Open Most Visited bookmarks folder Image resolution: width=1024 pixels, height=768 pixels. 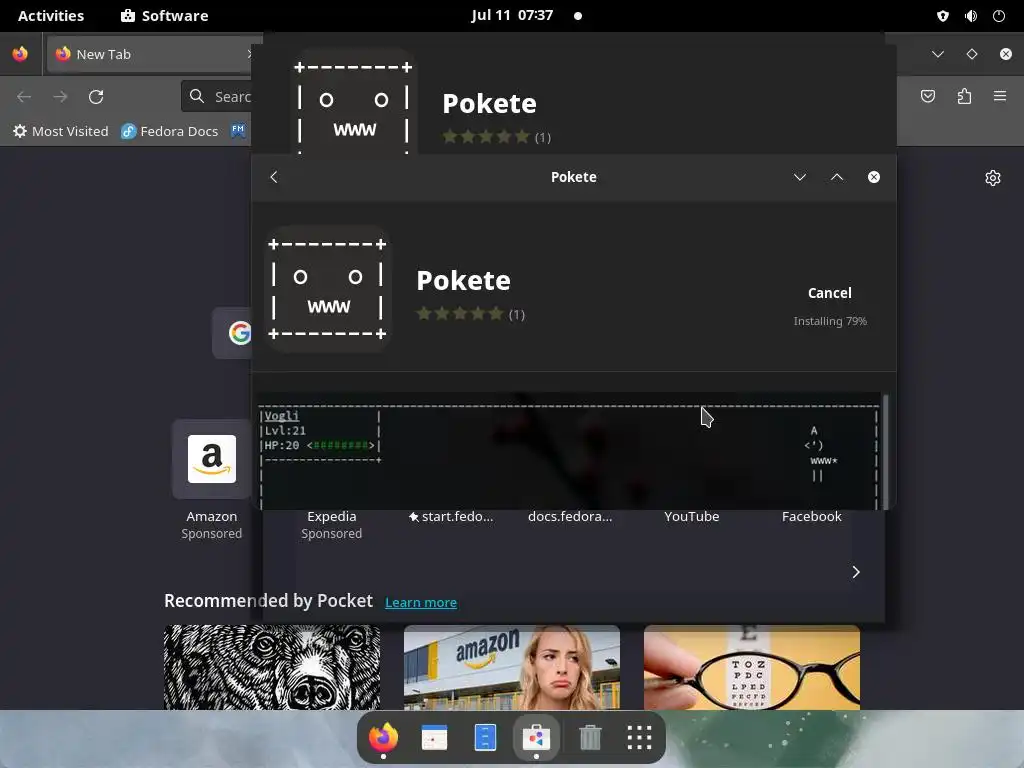pos(61,131)
